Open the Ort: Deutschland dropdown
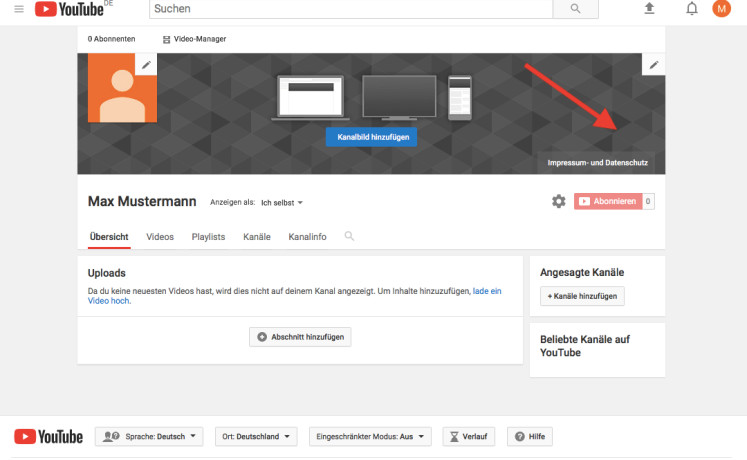747x460 pixels. coord(256,436)
